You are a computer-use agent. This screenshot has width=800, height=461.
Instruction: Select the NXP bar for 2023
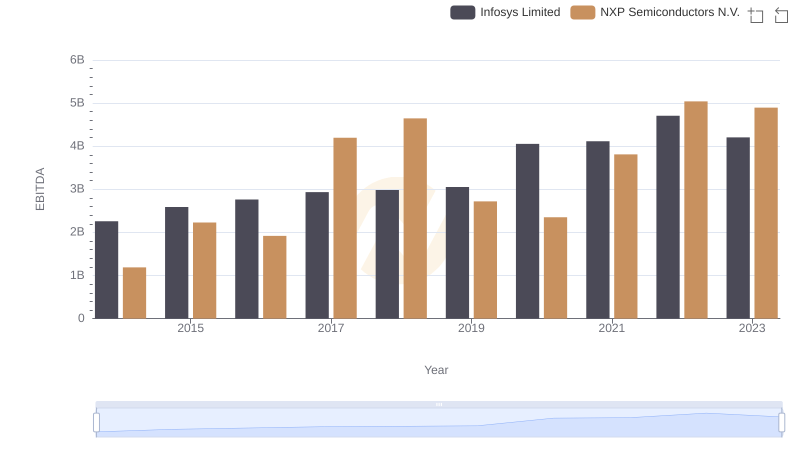766,213
